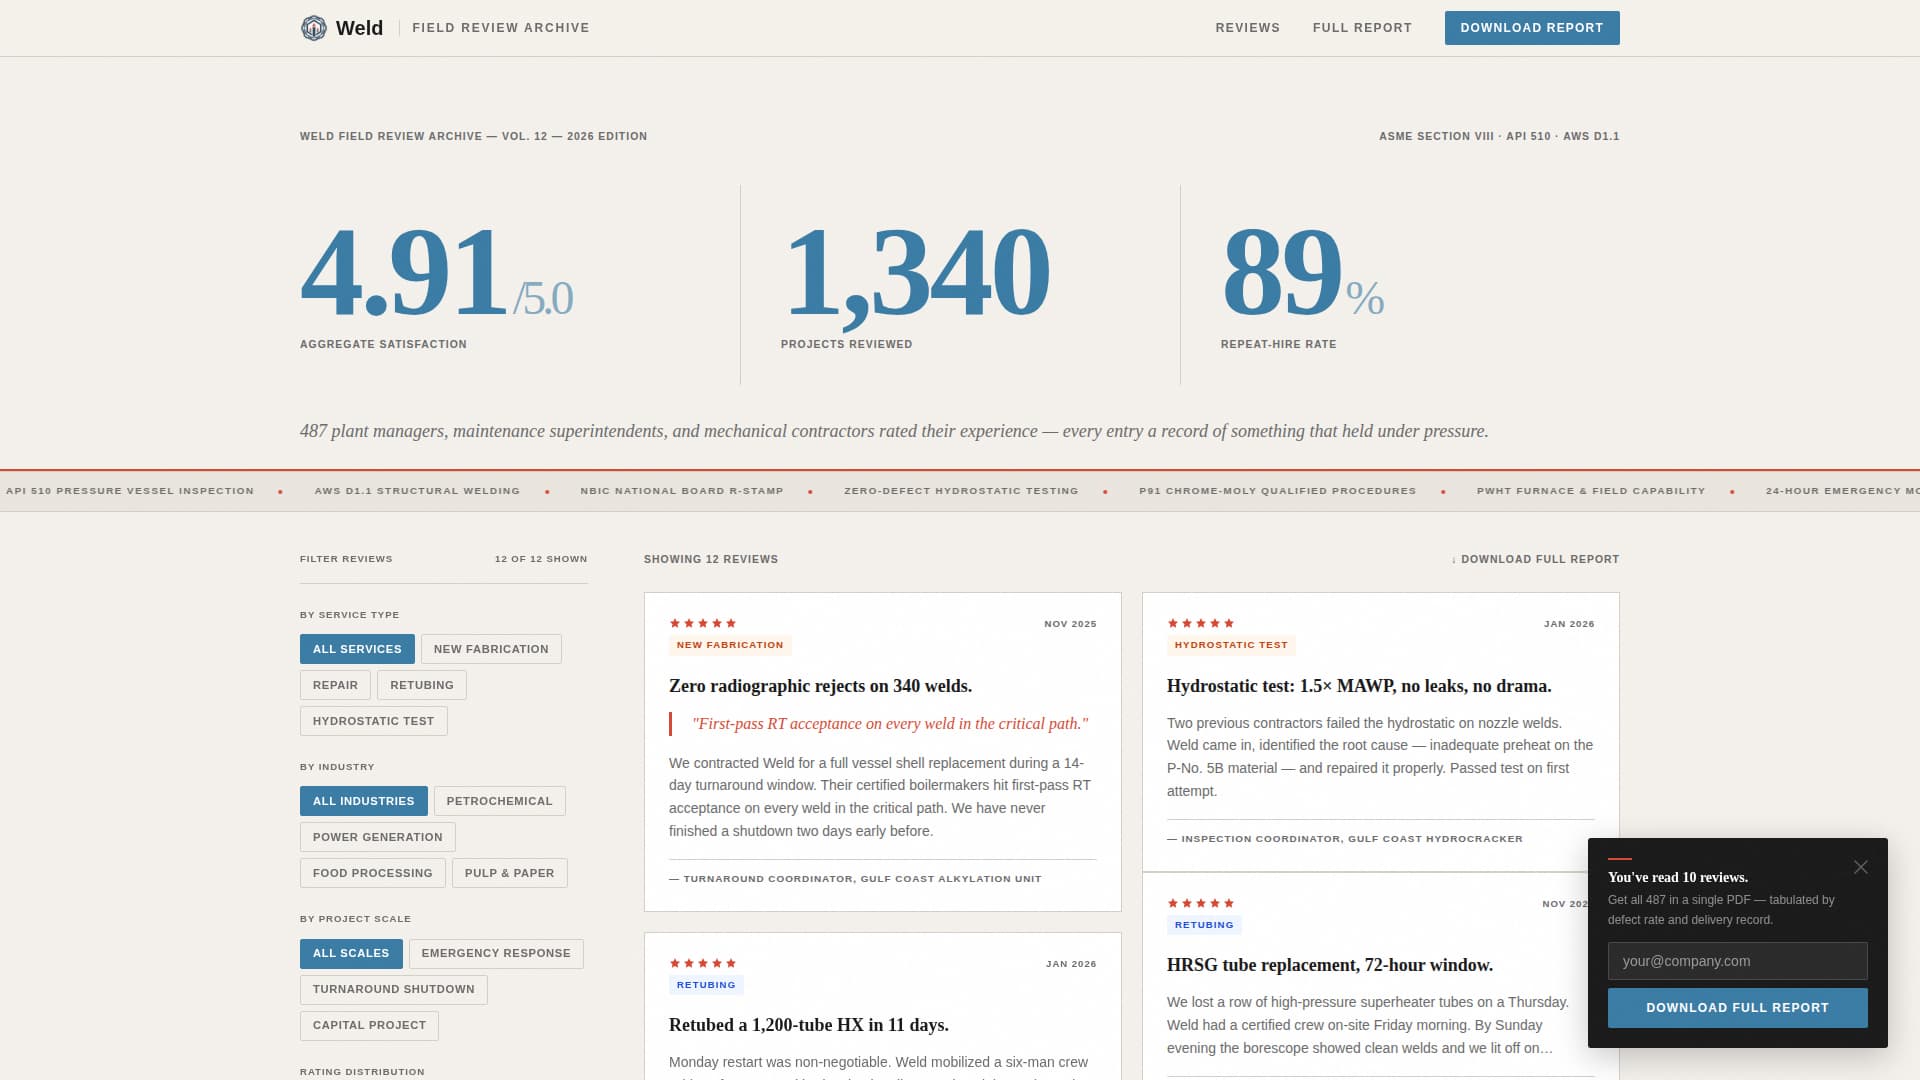Click the 'Turnaround Coordinator, Gulf Coast Alkylation Unit' attribution
Screen dimensions: 1920x1080
click(855, 879)
